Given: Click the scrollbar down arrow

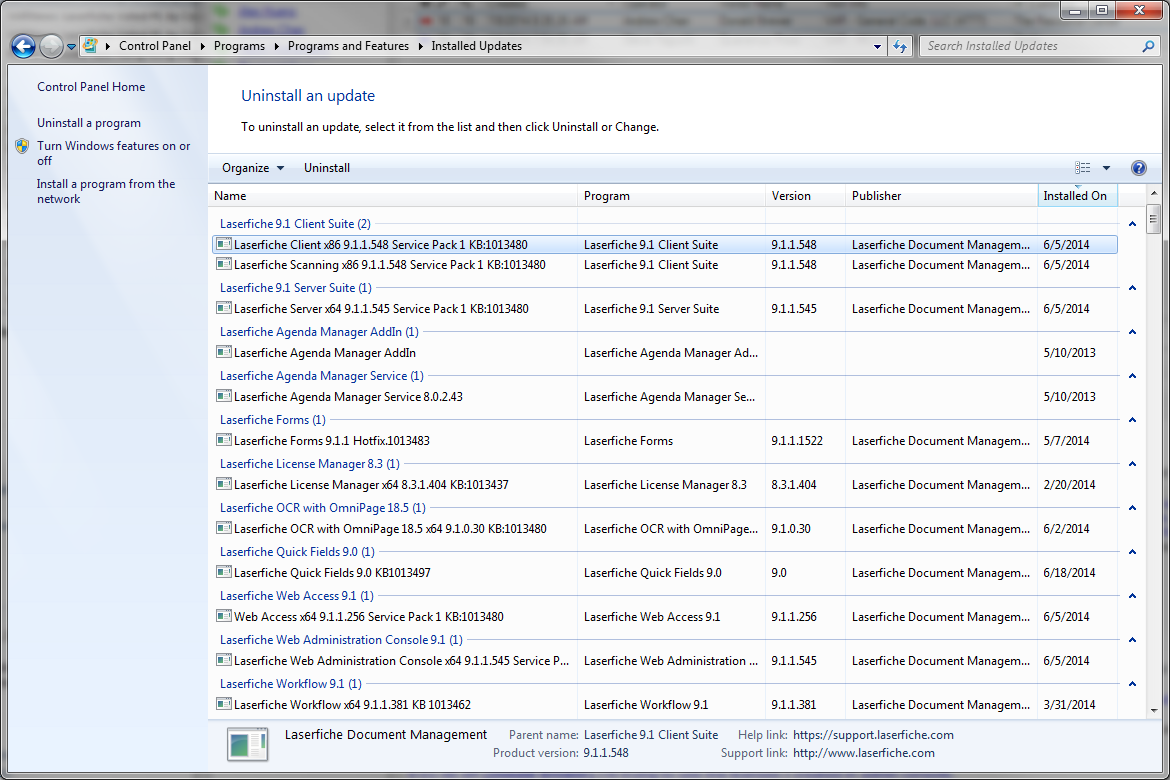Looking at the screenshot, I should [1154, 711].
